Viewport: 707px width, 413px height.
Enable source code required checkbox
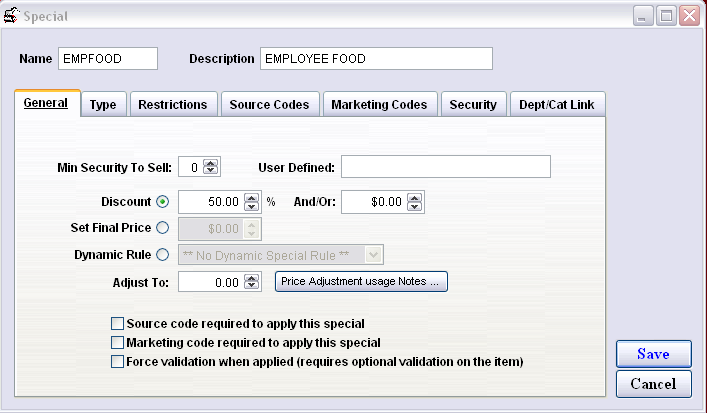117,323
